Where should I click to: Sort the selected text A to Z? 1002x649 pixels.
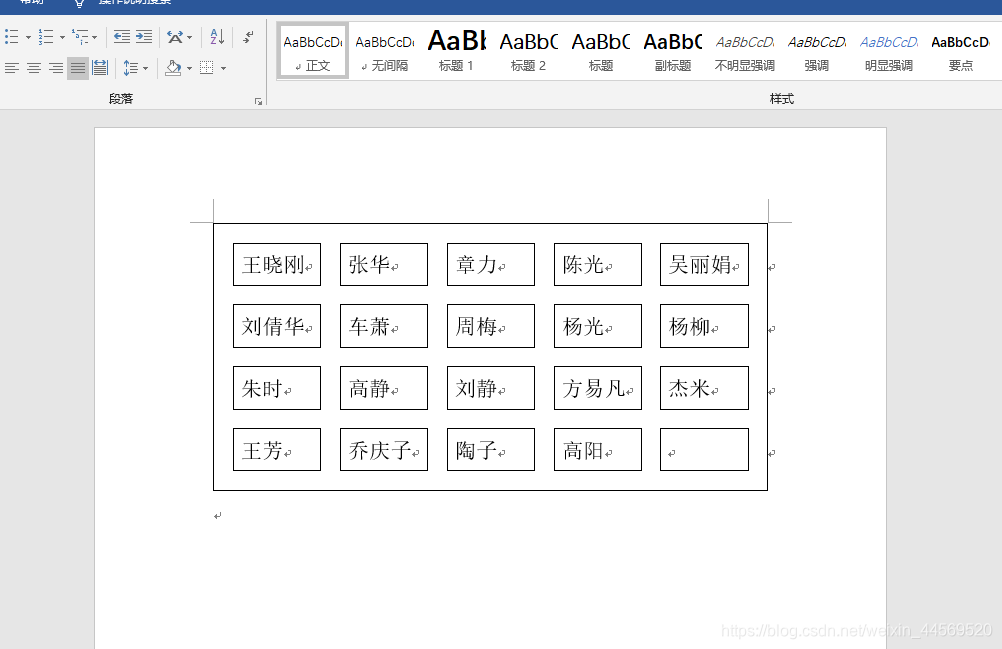click(217, 36)
